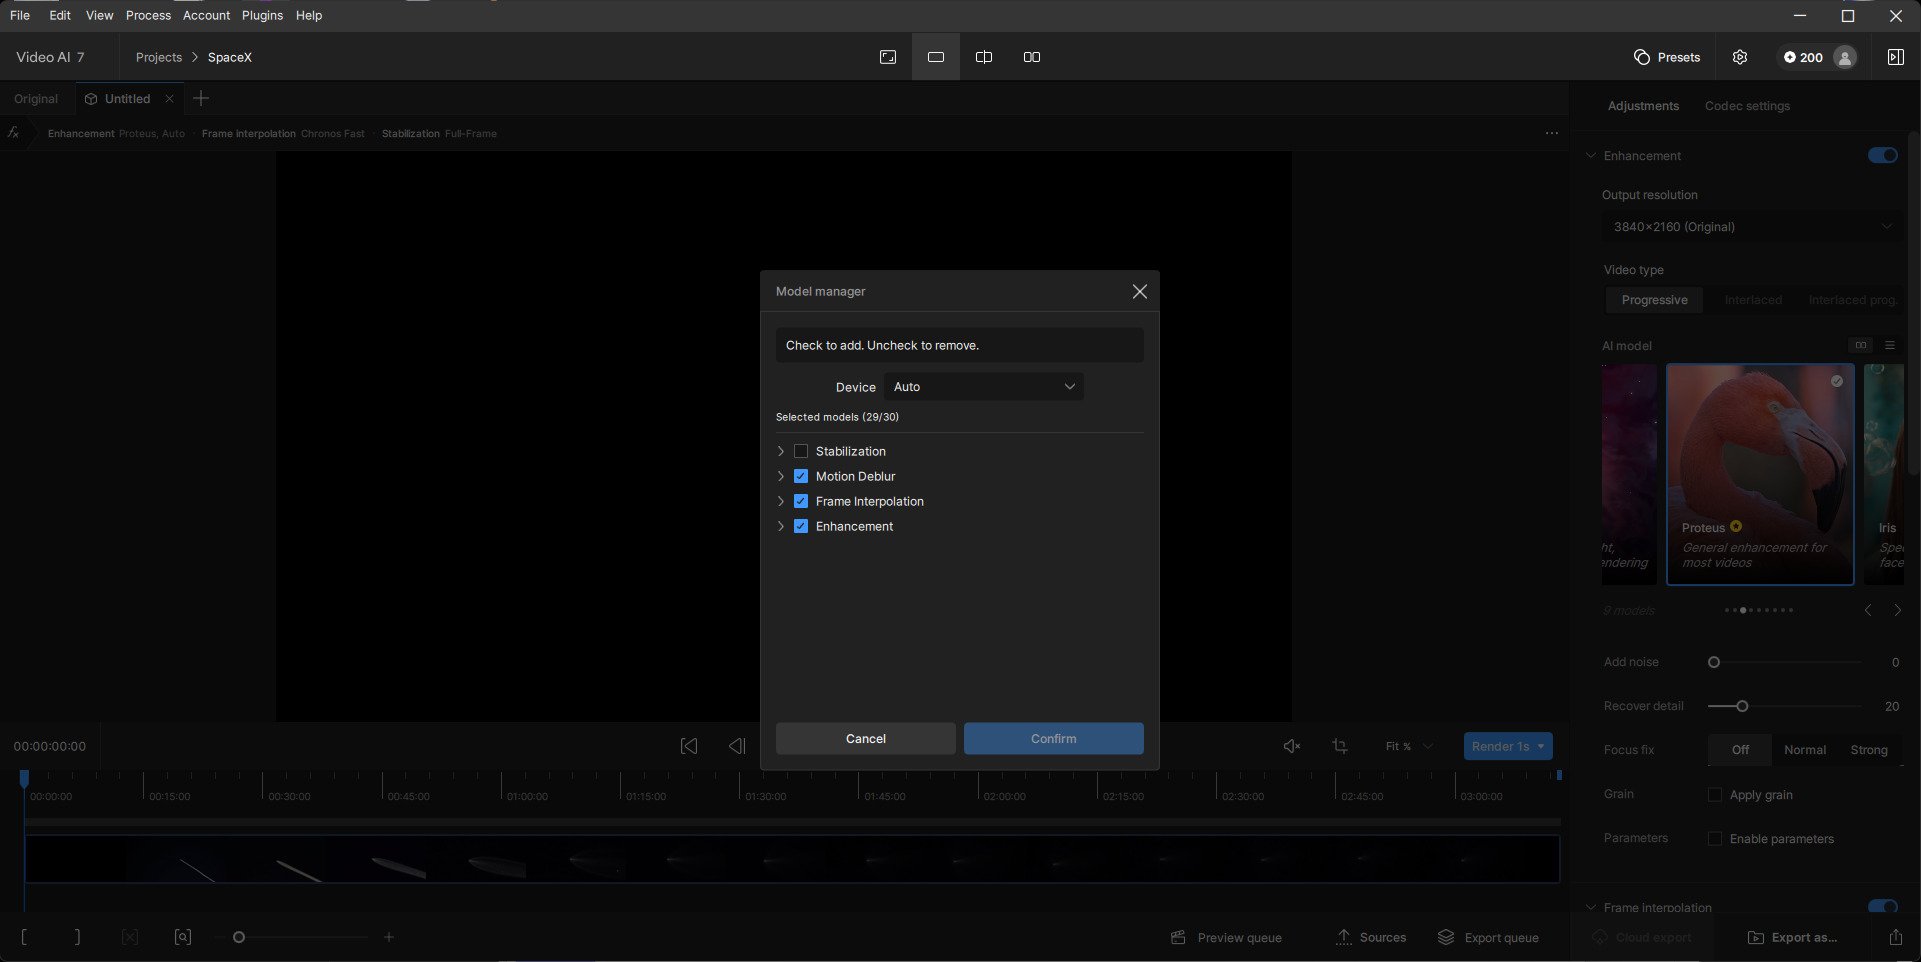
Task: Toggle the right side panel icon
Action: 1895,57
